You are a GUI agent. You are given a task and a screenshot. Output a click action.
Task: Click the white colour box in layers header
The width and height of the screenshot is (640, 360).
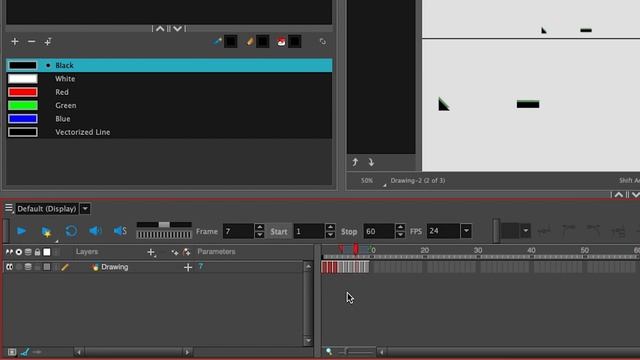coord(47,252)
